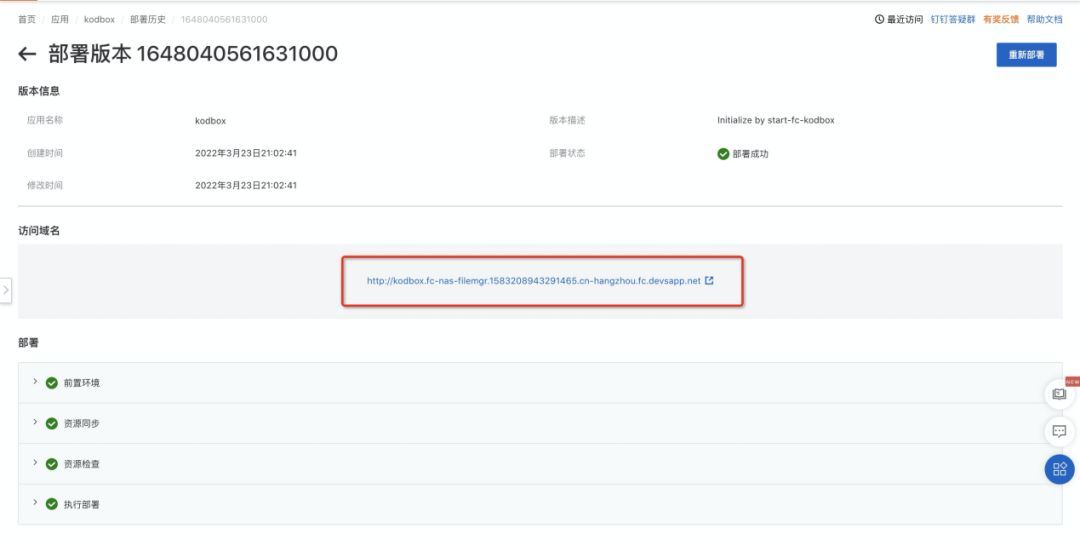Expand the 资源检查 deployment step

point(35,463)
